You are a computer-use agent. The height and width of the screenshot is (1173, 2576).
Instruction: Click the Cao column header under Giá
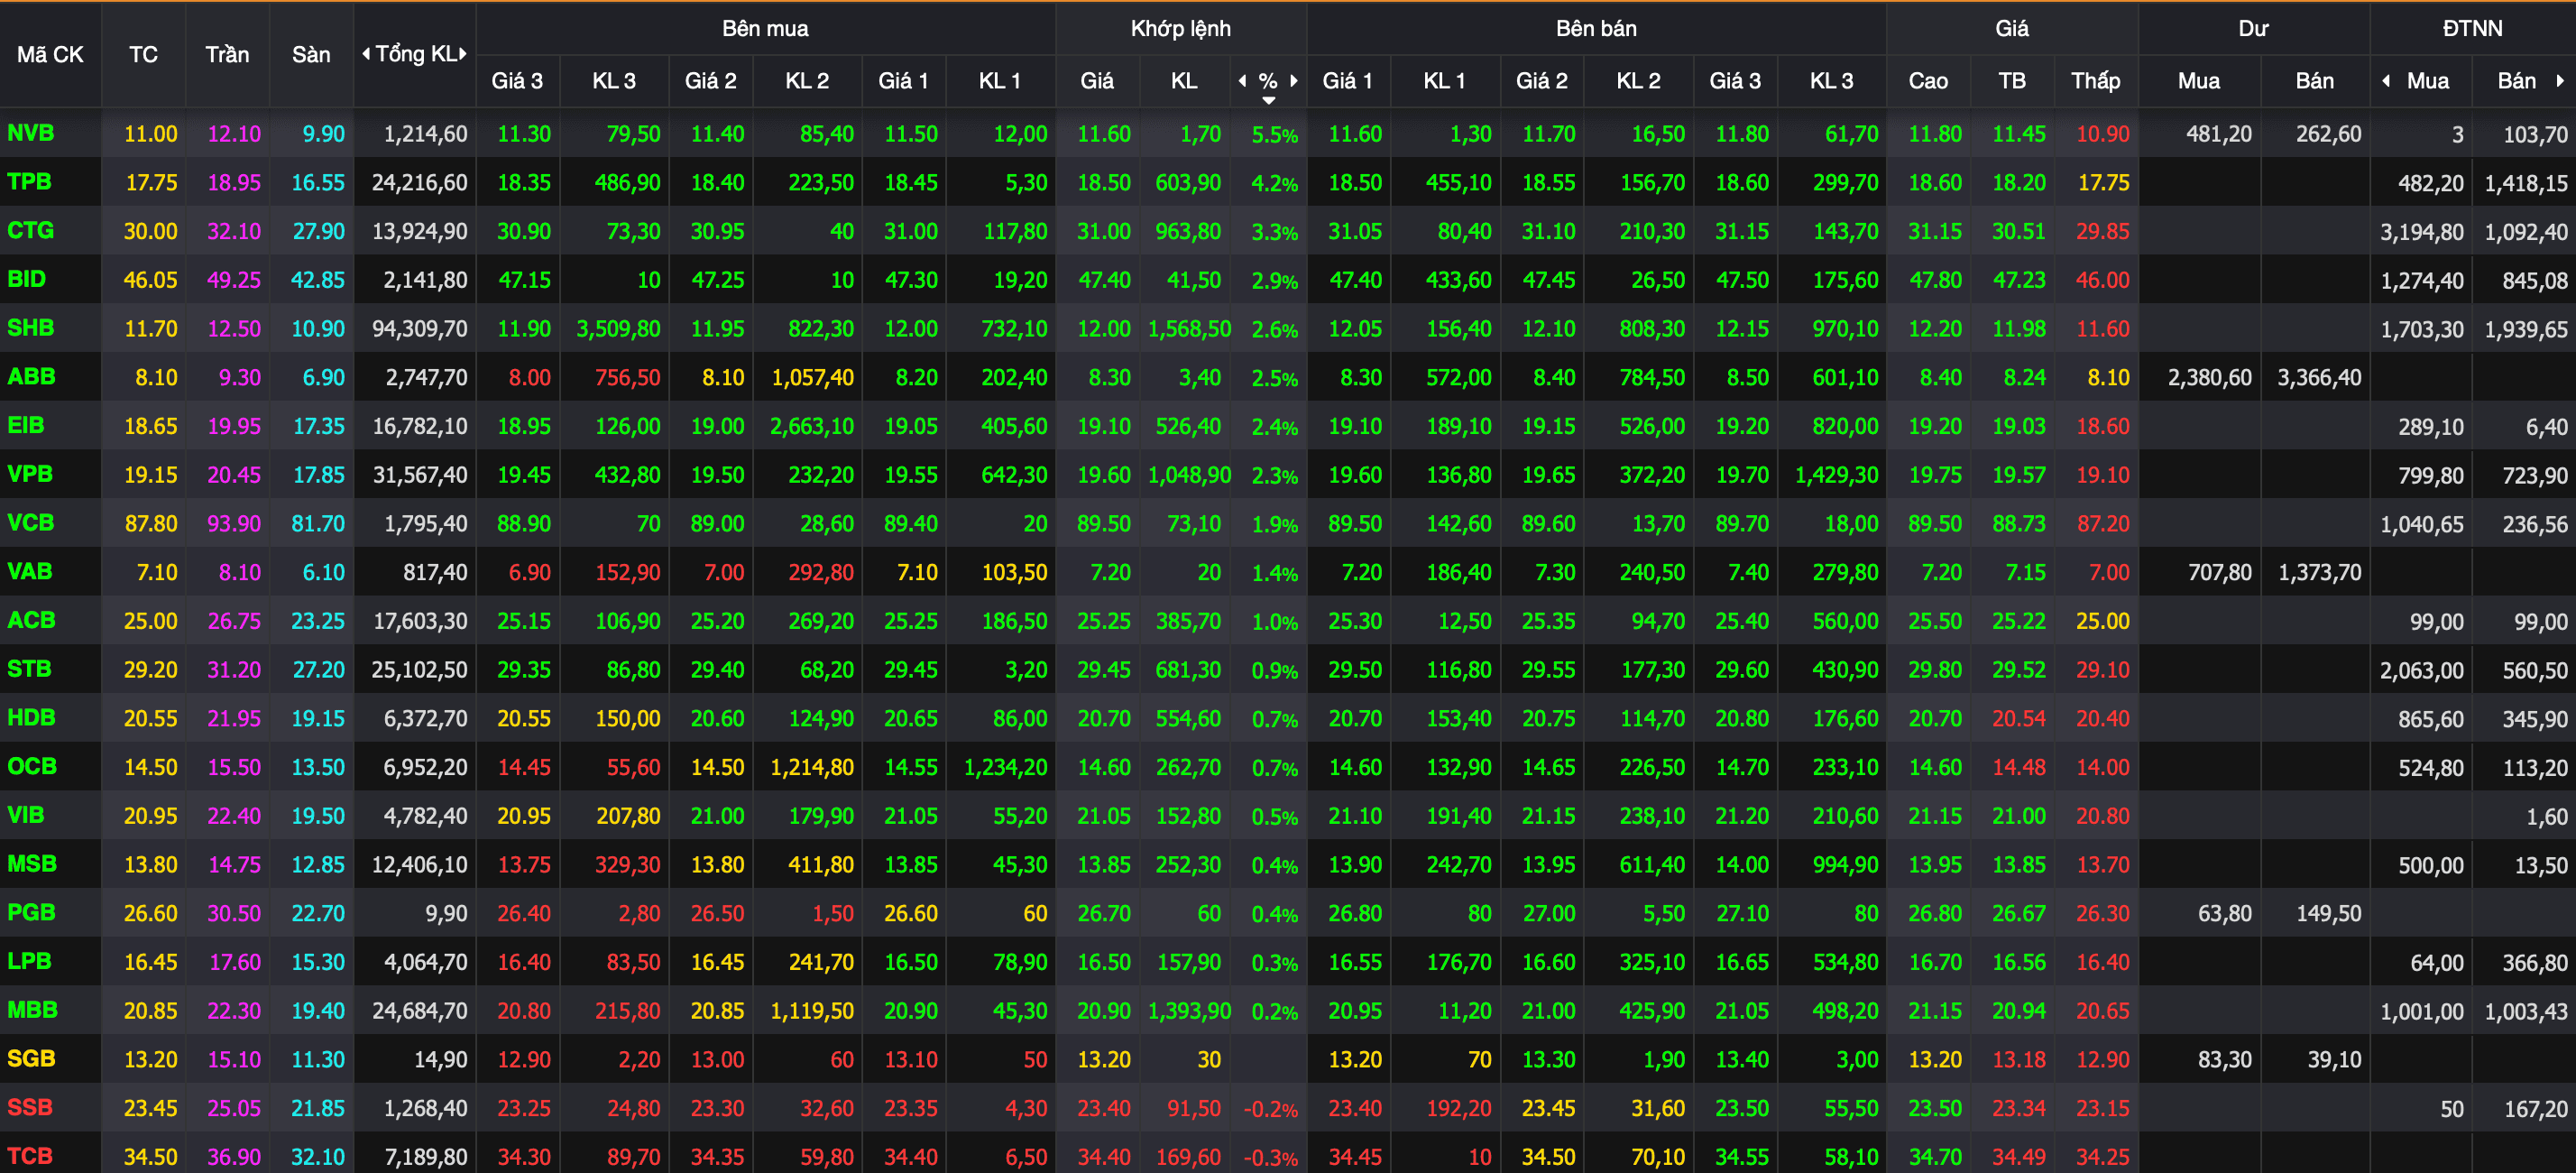coord(1928,81)
